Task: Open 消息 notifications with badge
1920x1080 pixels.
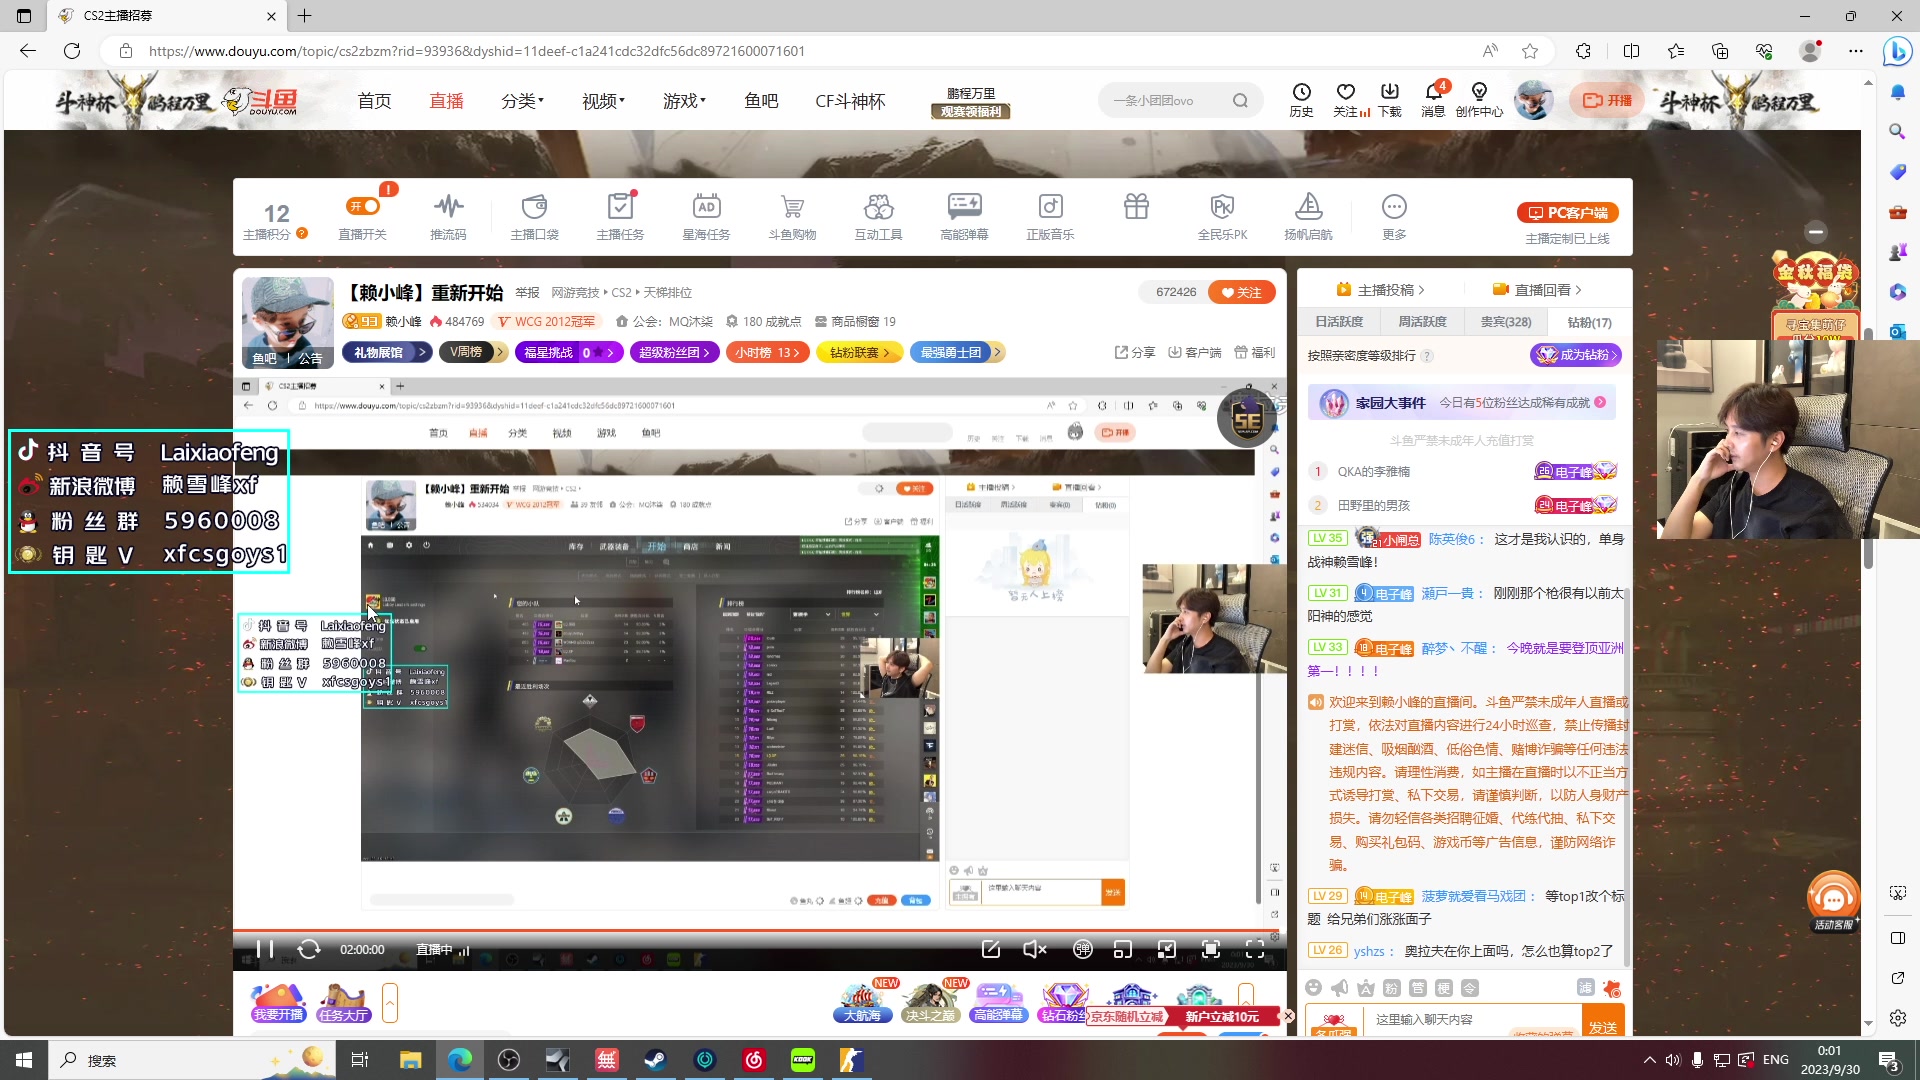Action: point(1433,100)
